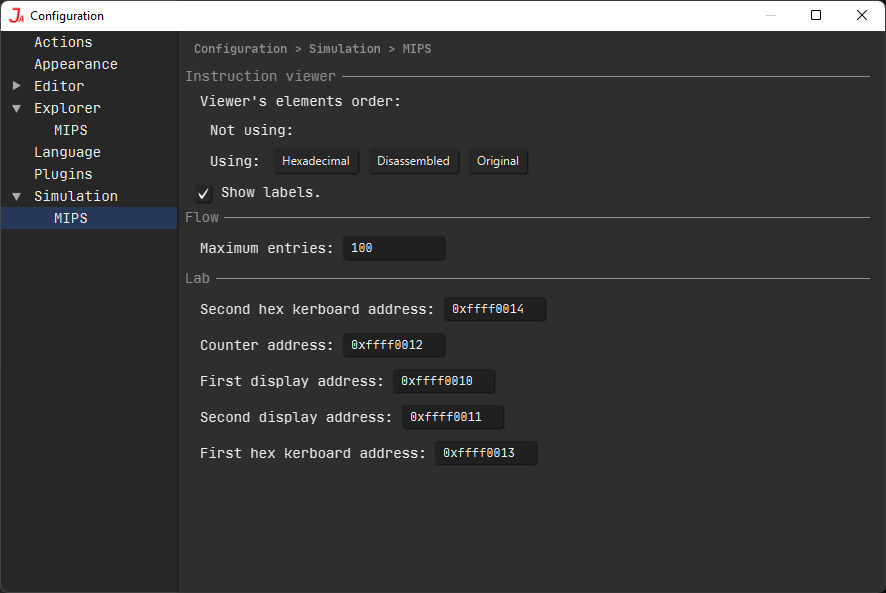Click Simulation in the breadcrumb path

(x=345, y=48)
